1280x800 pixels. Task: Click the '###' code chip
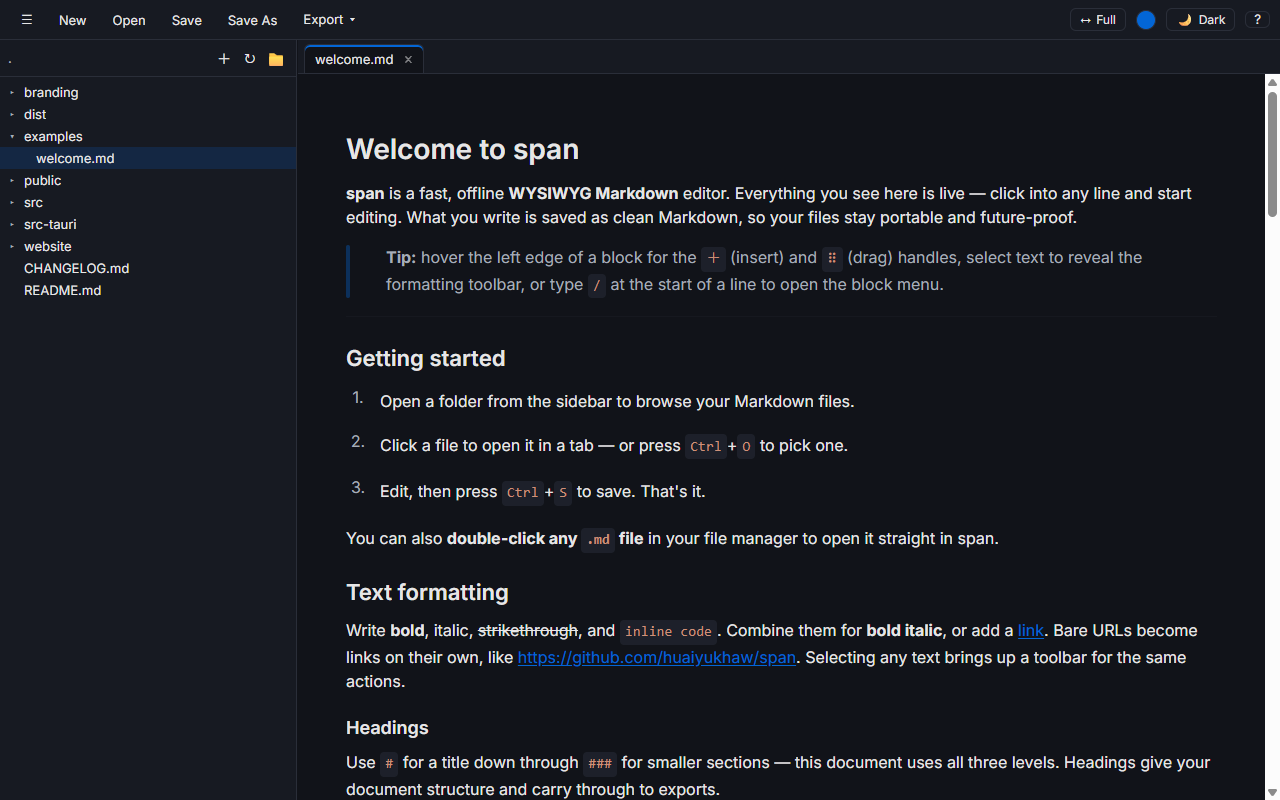(600, 763)
